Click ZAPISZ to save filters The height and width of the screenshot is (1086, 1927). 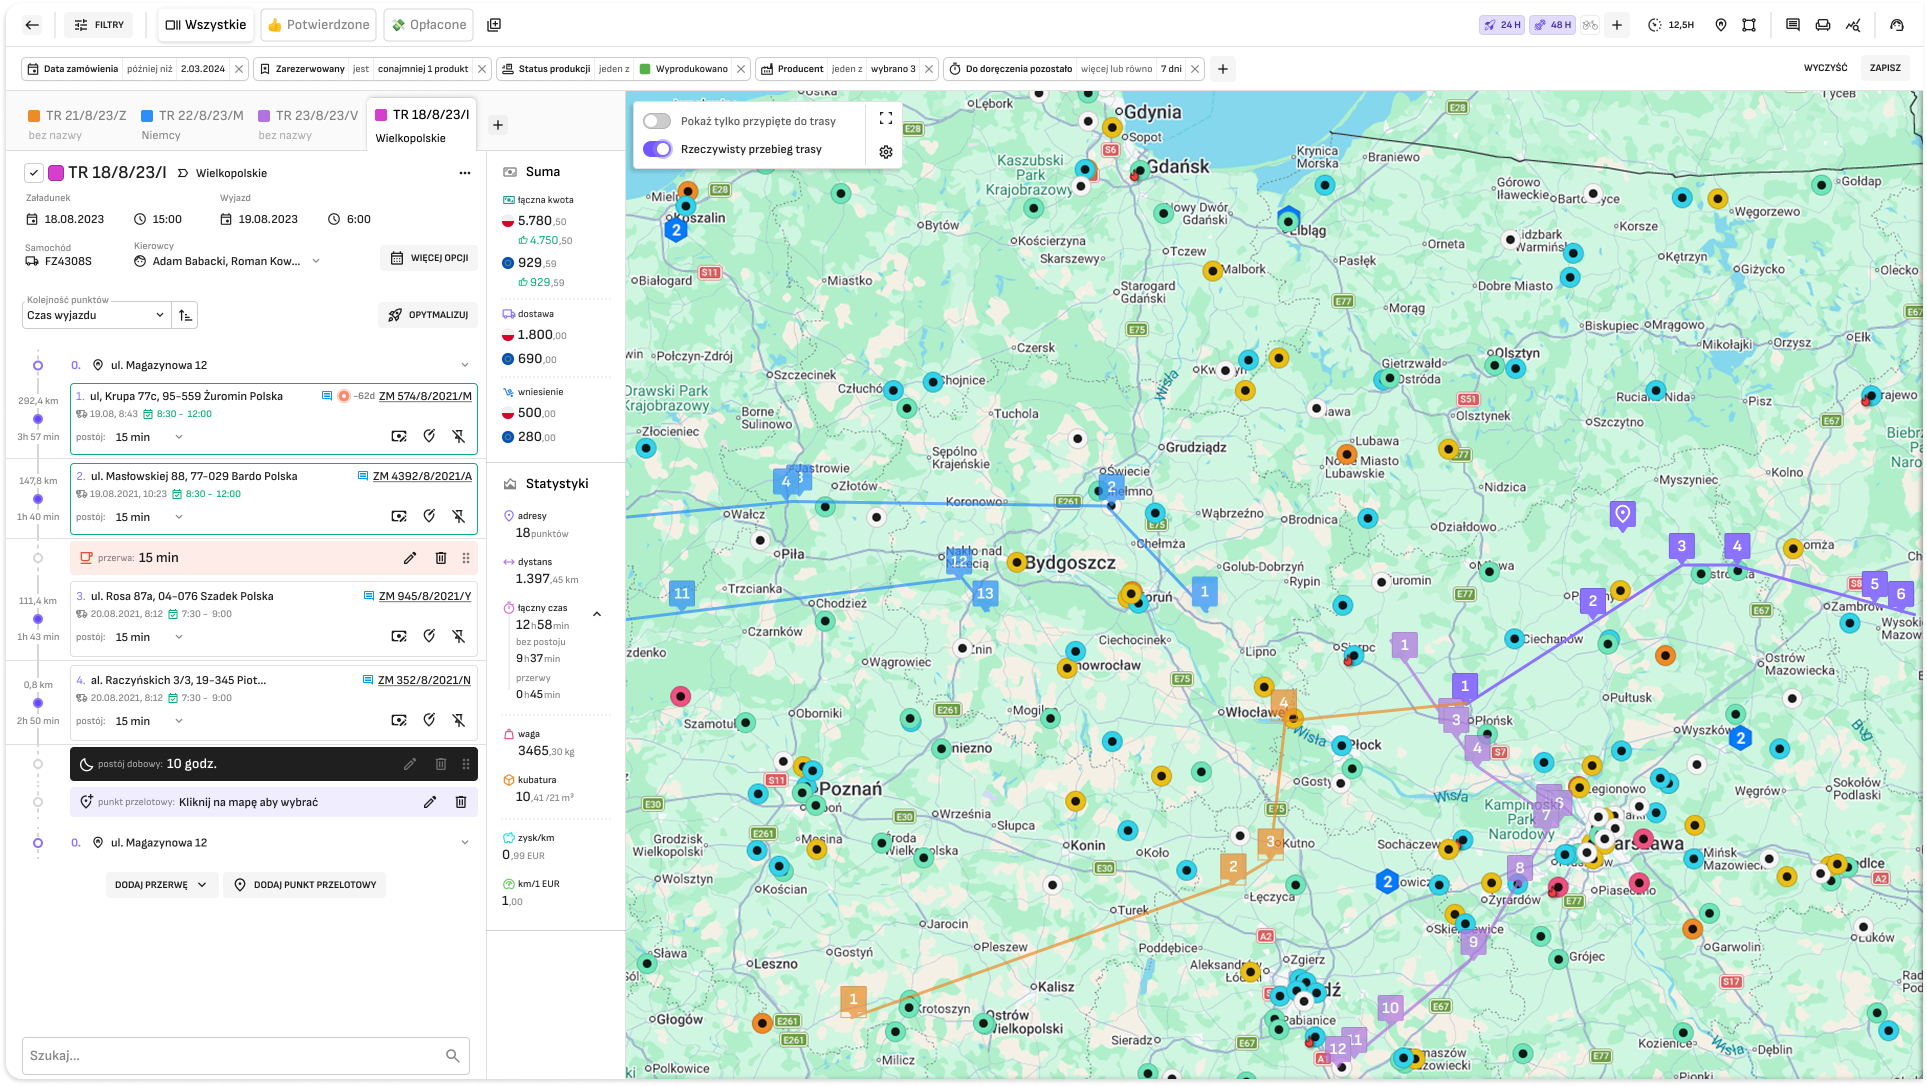click(x=1886, y=68)
